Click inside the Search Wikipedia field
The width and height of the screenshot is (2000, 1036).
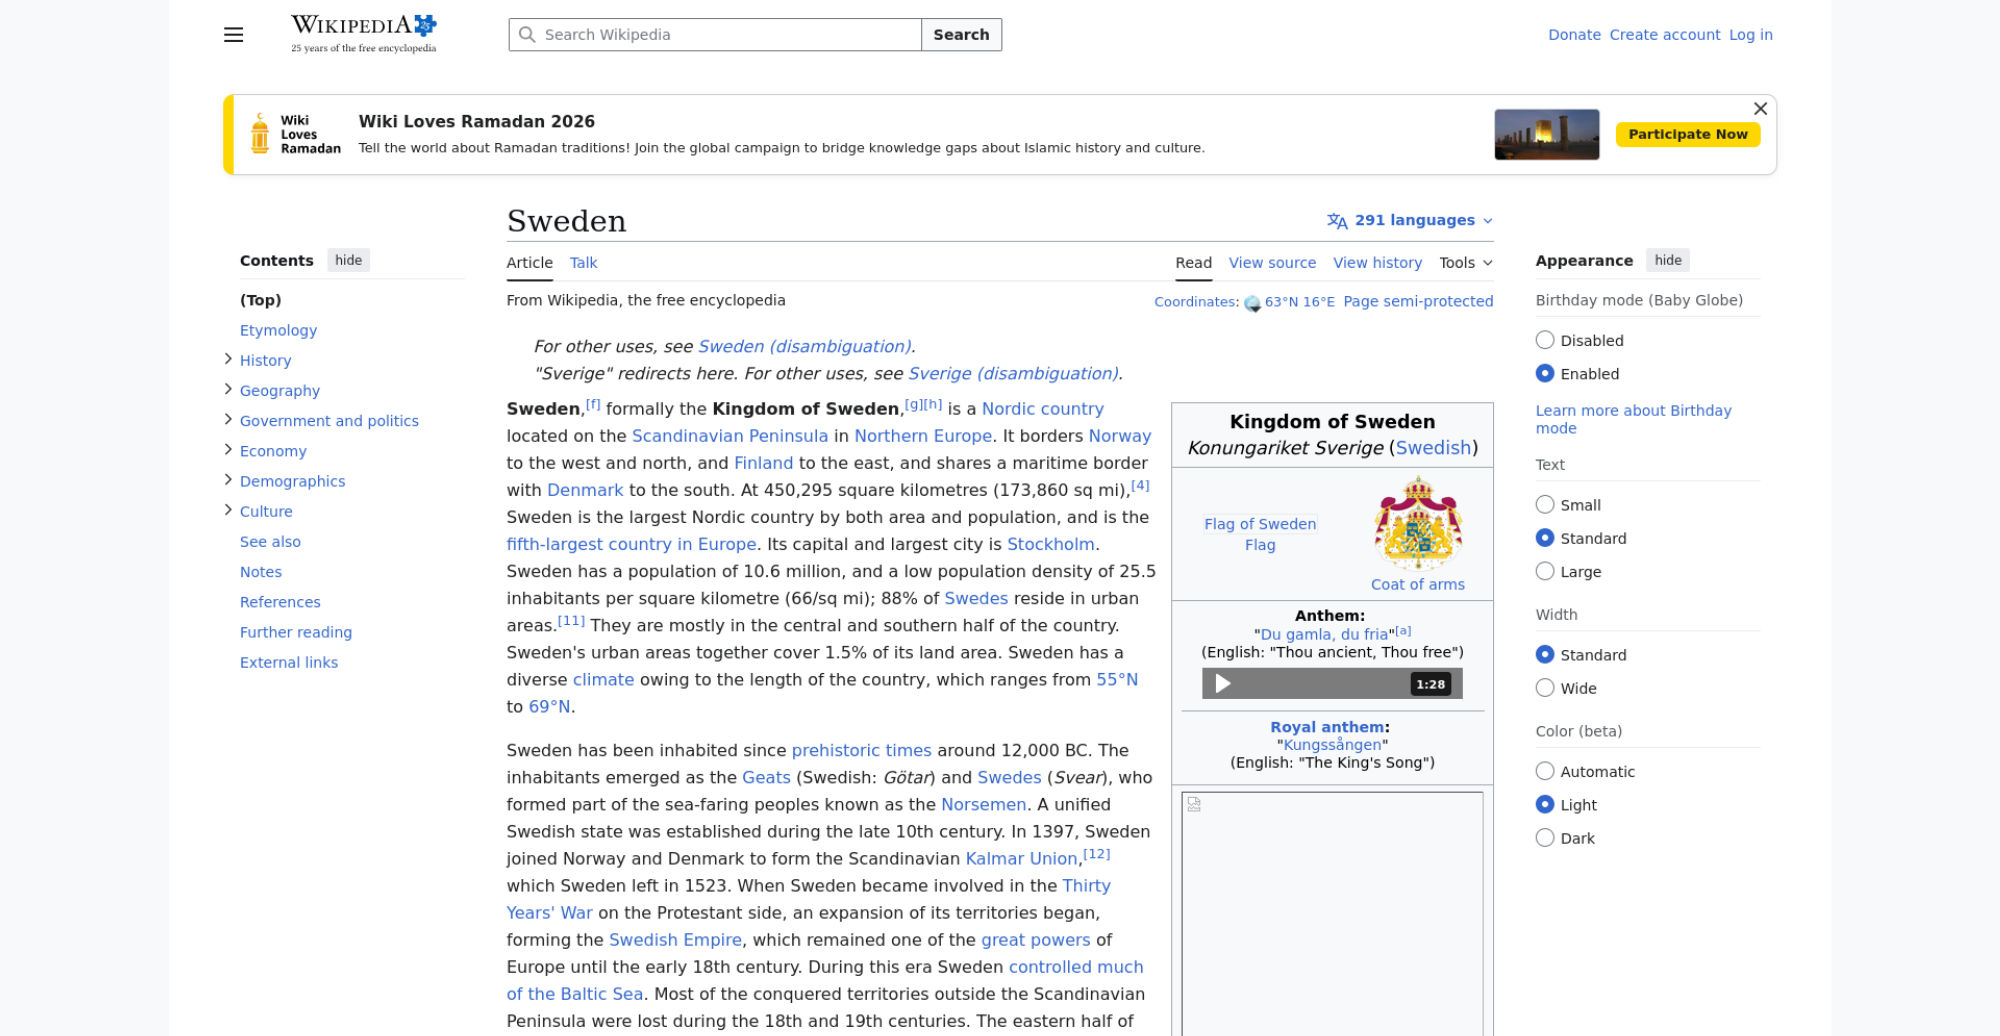point(726,35)
